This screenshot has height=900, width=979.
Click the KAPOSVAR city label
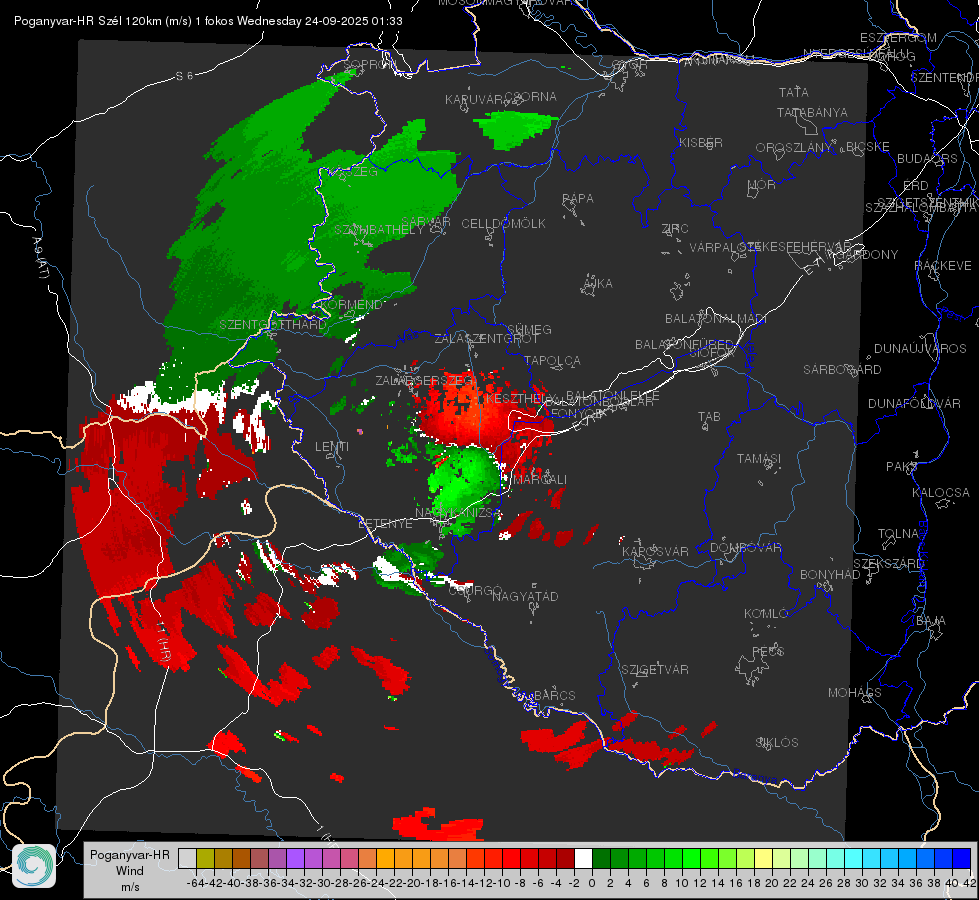point(656,551)
